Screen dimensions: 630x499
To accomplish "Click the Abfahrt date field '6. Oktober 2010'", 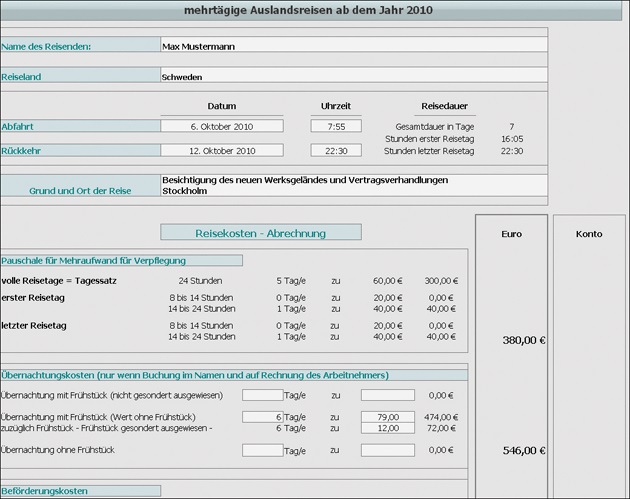I will [221, 127].
